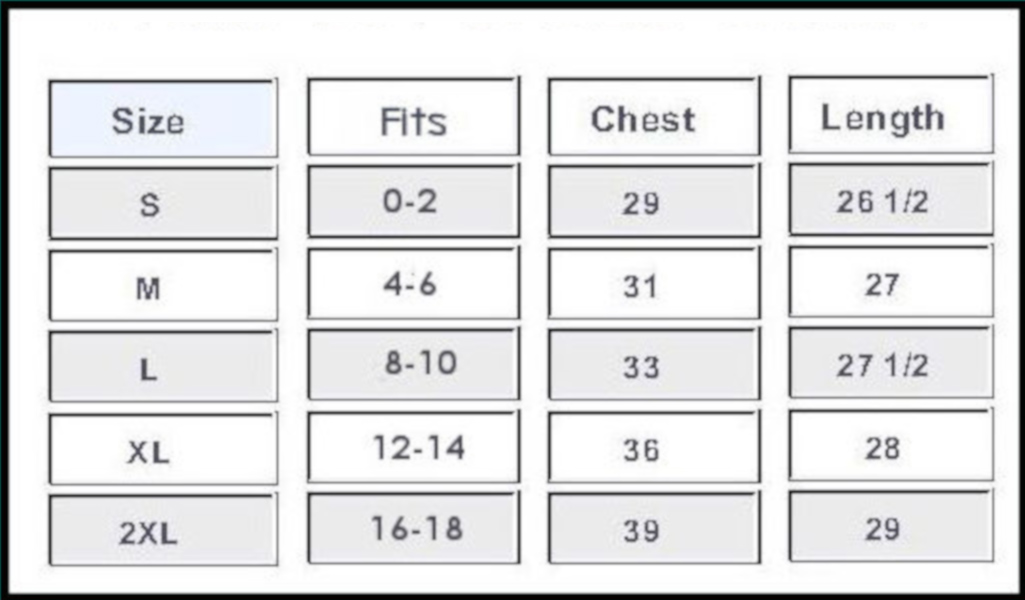Select the 16-18 fits cell
Screen dimensions: 1025x600
point(414,528)
